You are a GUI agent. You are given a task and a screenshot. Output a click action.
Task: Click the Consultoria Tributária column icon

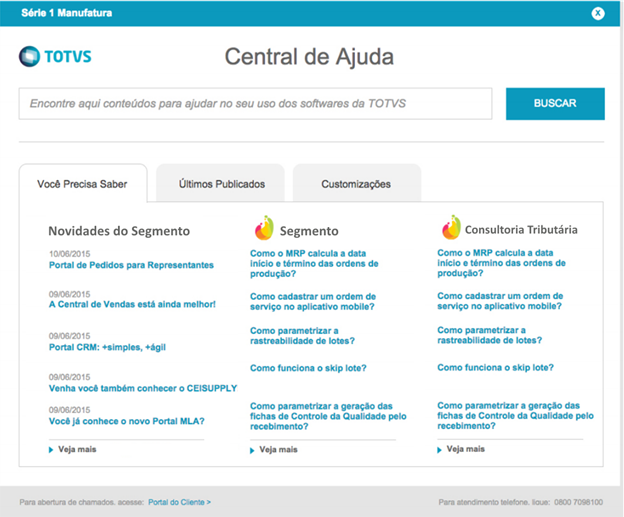tap(451, 227)
